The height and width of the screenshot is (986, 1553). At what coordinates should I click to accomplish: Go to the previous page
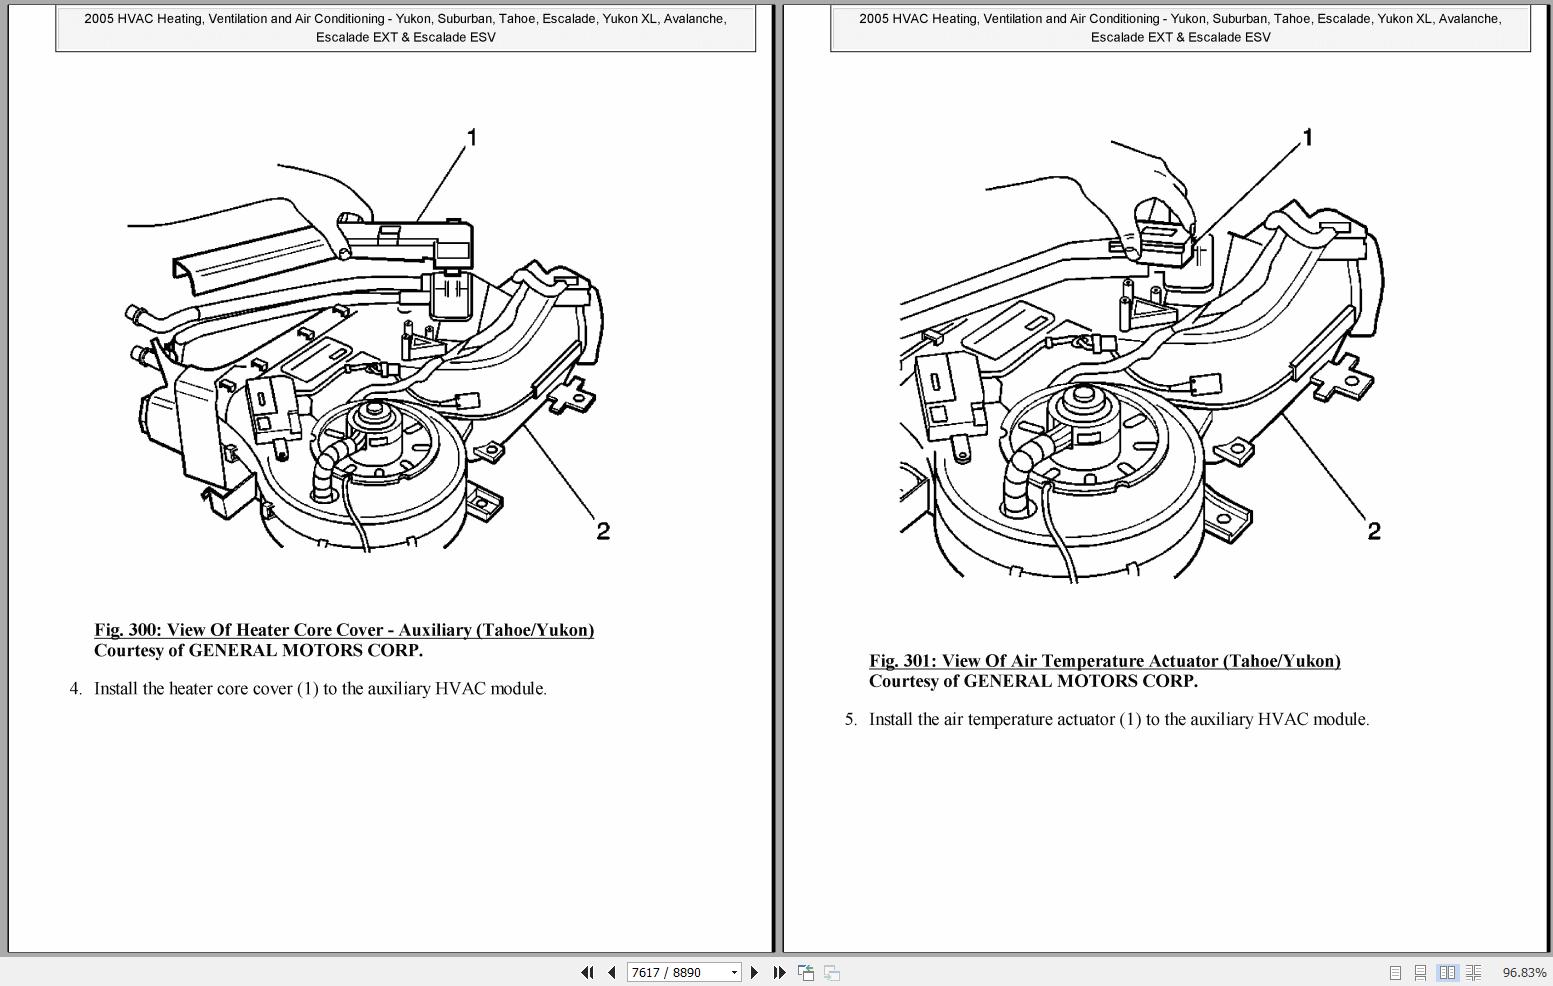[x=611, y=972]
